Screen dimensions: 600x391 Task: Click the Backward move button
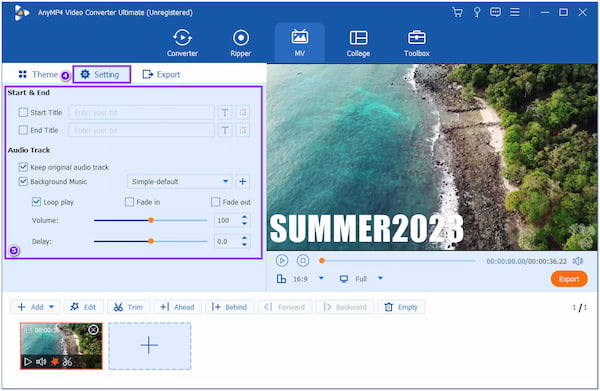[x=345, y=307]
